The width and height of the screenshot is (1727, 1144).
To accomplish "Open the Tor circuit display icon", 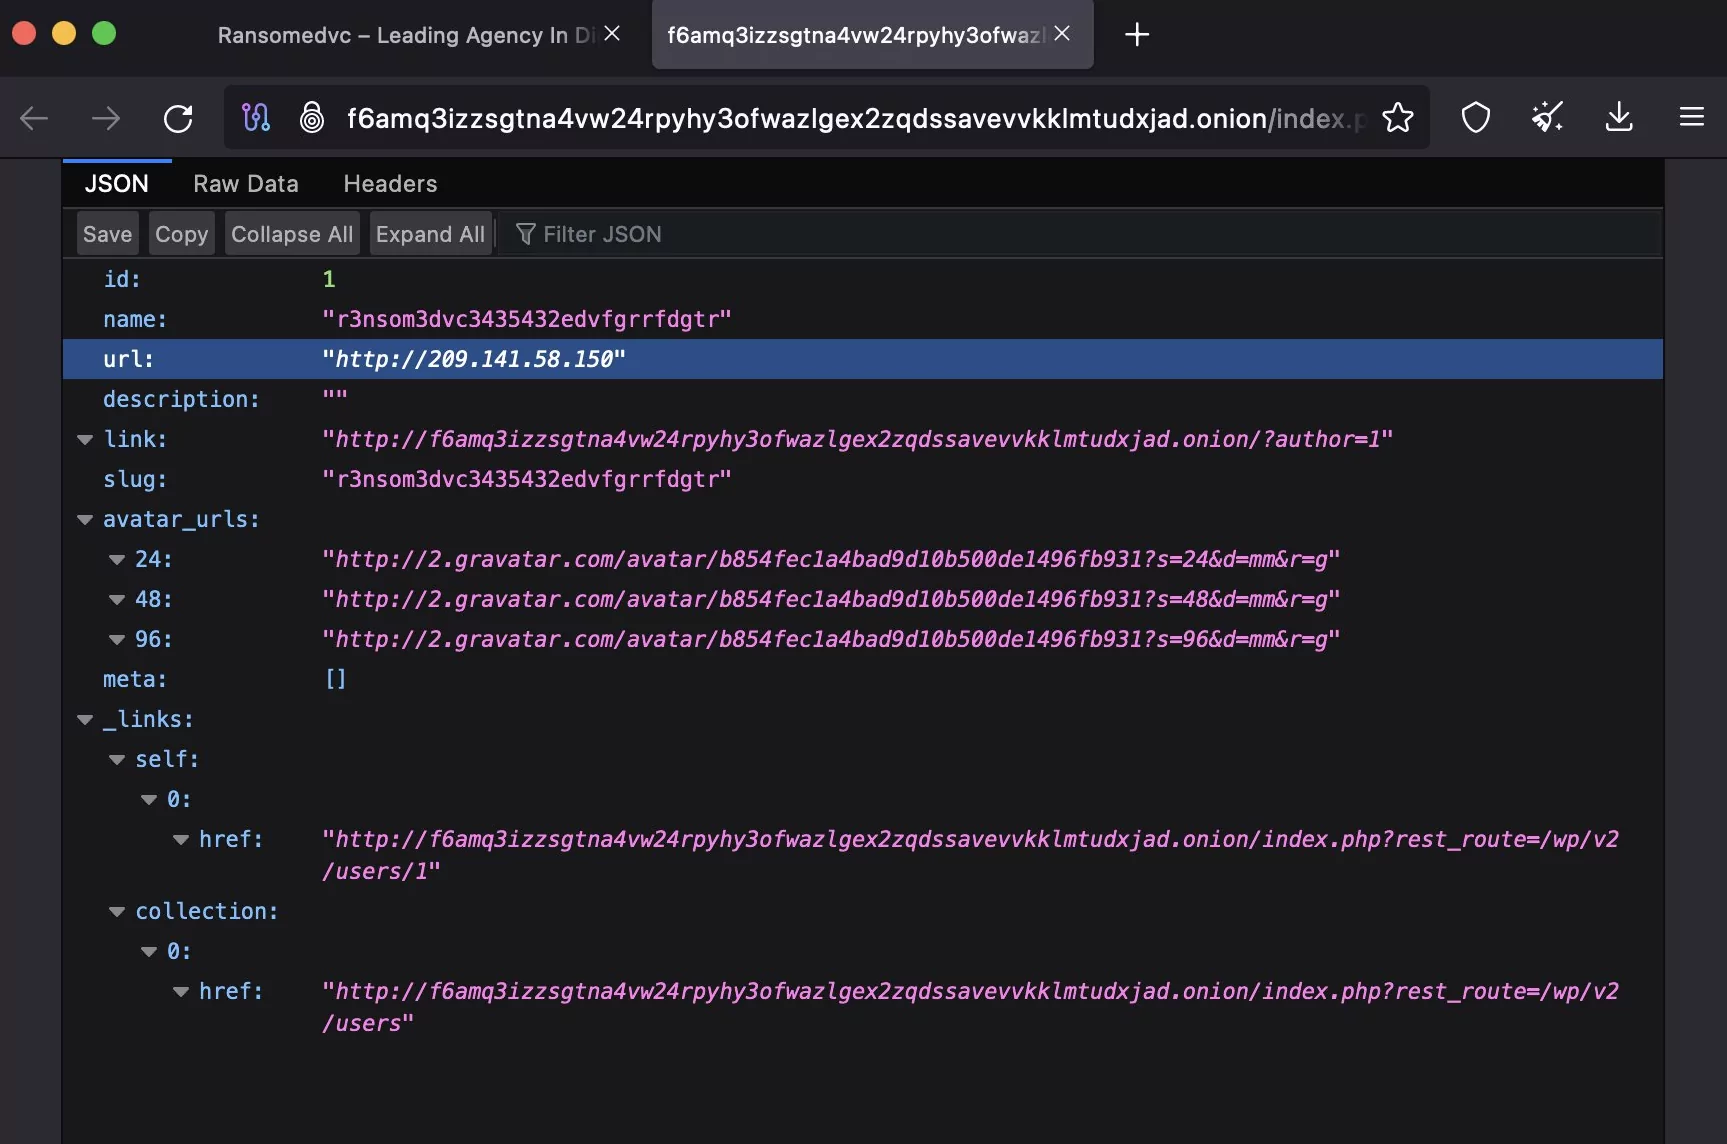I will (256, 118).
